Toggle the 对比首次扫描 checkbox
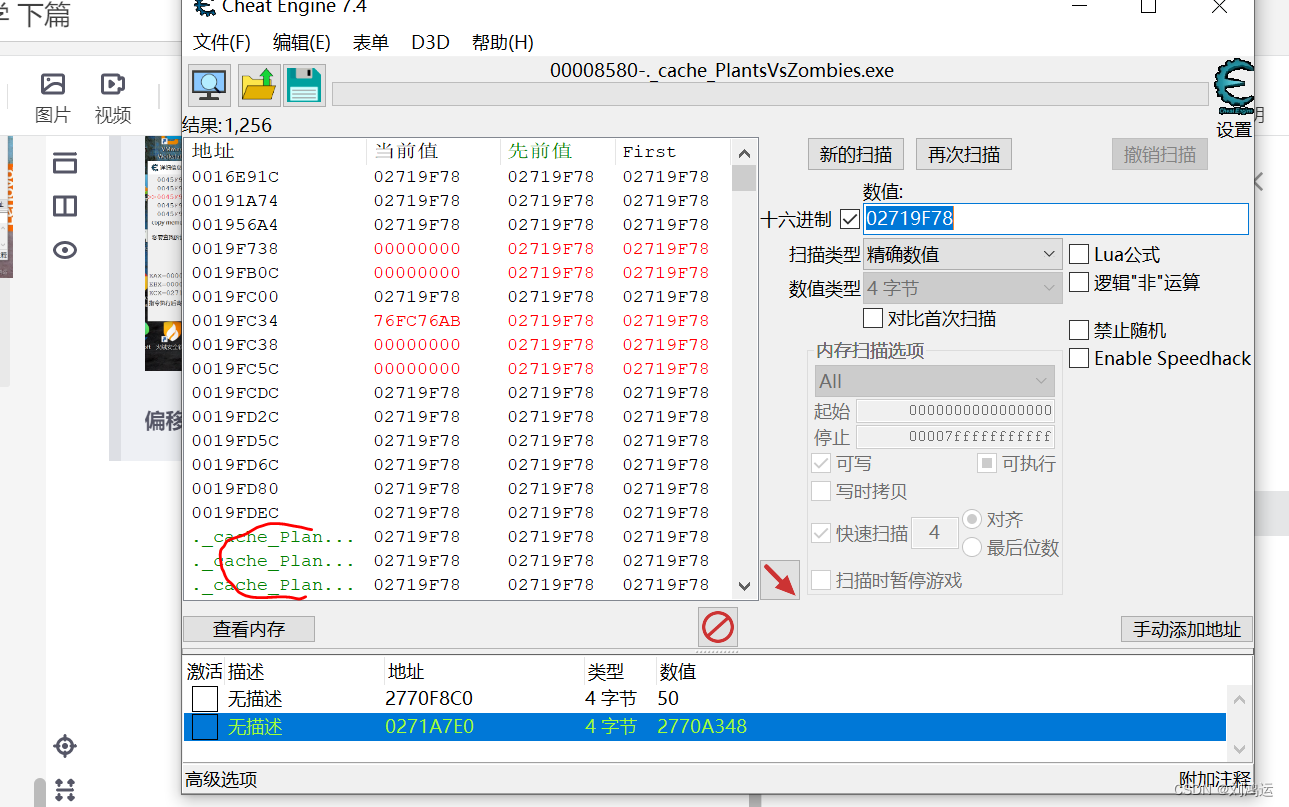 pos(872,318)
